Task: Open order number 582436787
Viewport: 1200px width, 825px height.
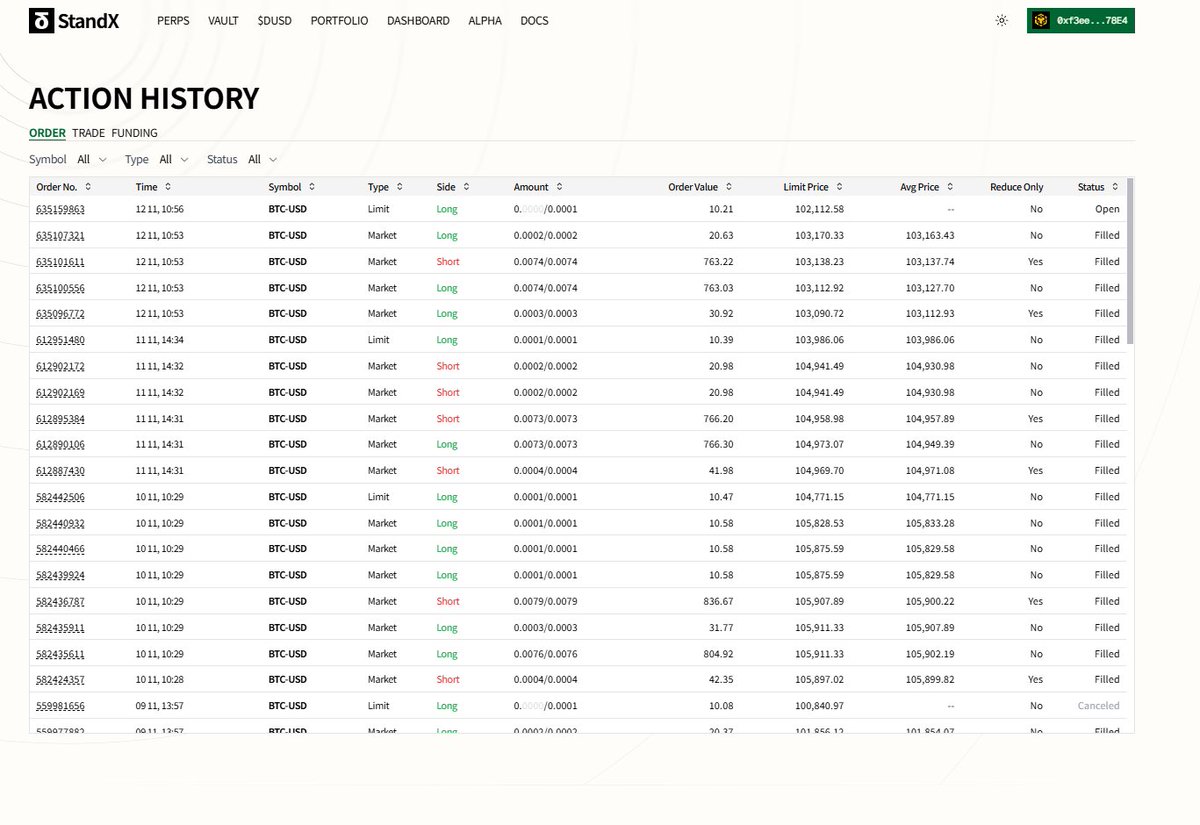Action: pyautogui.click(x=60, y=602)
